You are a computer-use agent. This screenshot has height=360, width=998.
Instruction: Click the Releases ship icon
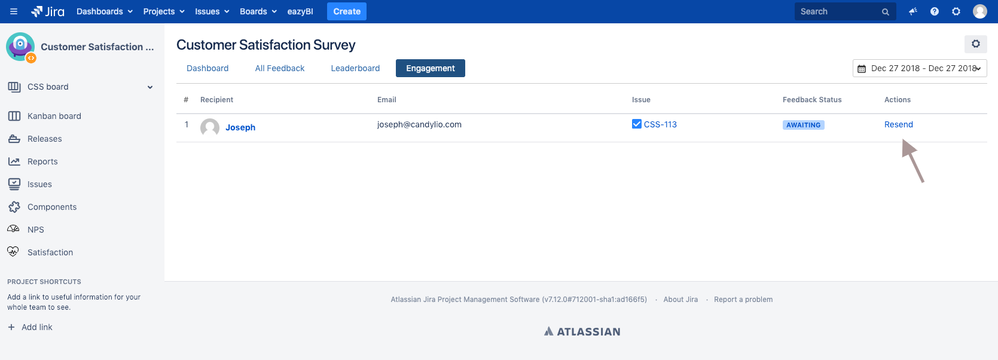click(14, 139)
